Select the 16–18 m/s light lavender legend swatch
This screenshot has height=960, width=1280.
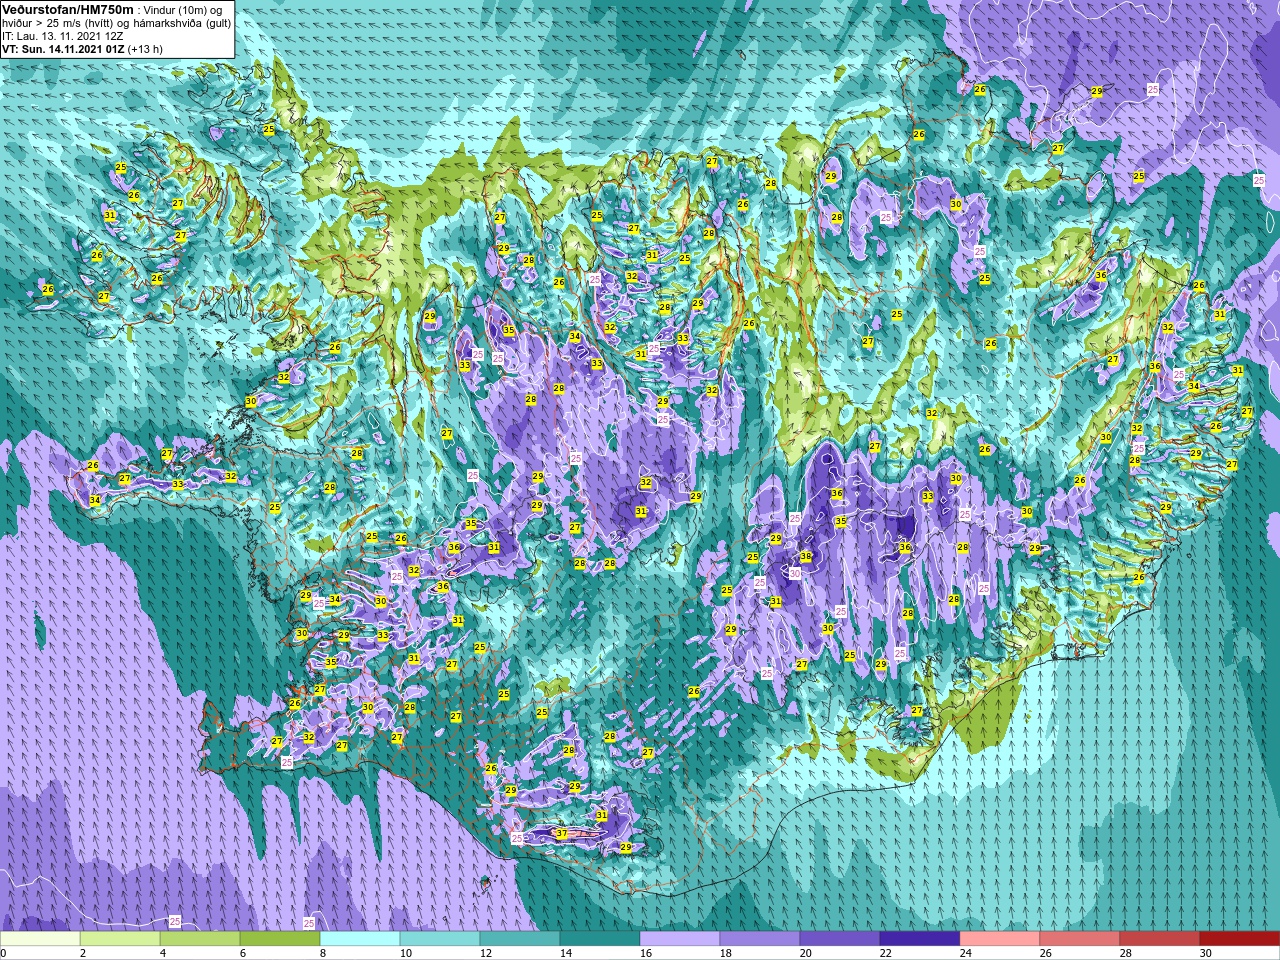point(680,939)
